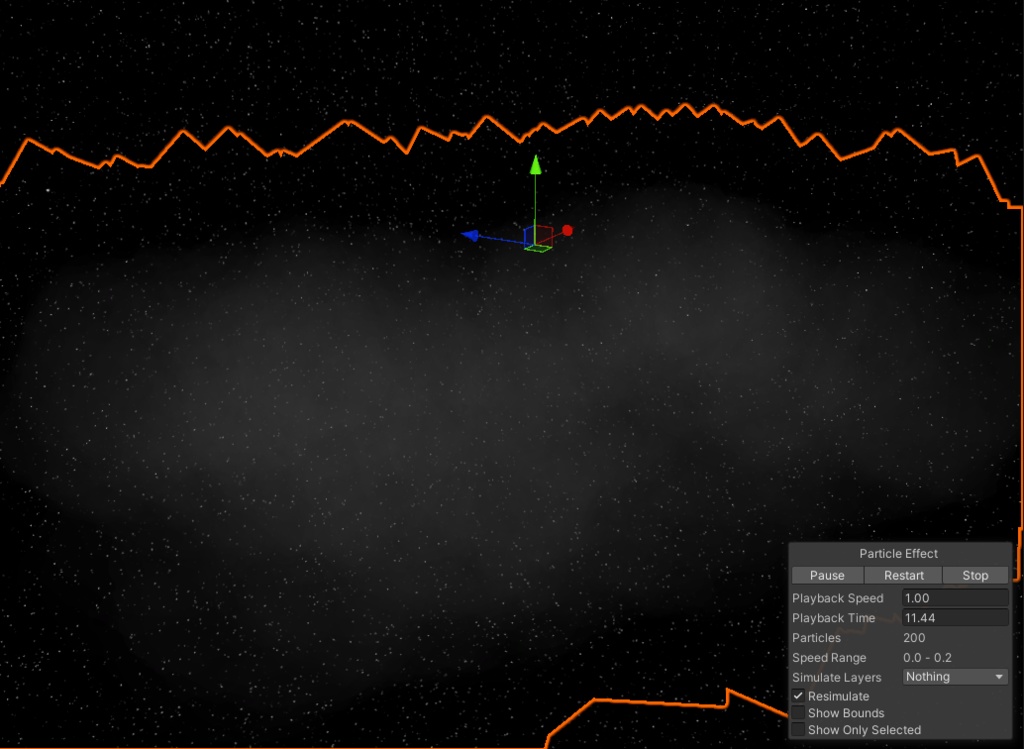Click the Playback Speed label
The width and height of the screenshot is (1024, 749).
coord(837,598)
